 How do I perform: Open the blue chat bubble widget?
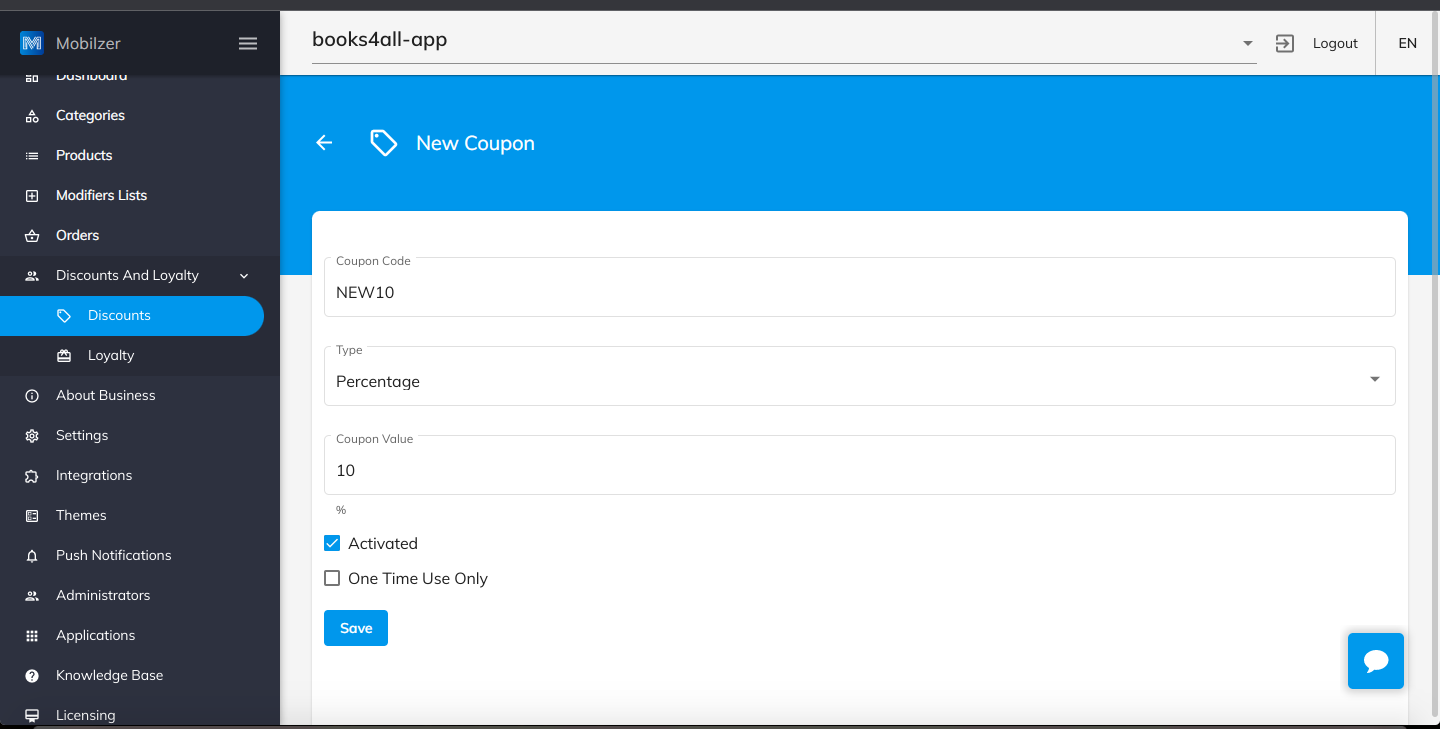pos(1376,661)
